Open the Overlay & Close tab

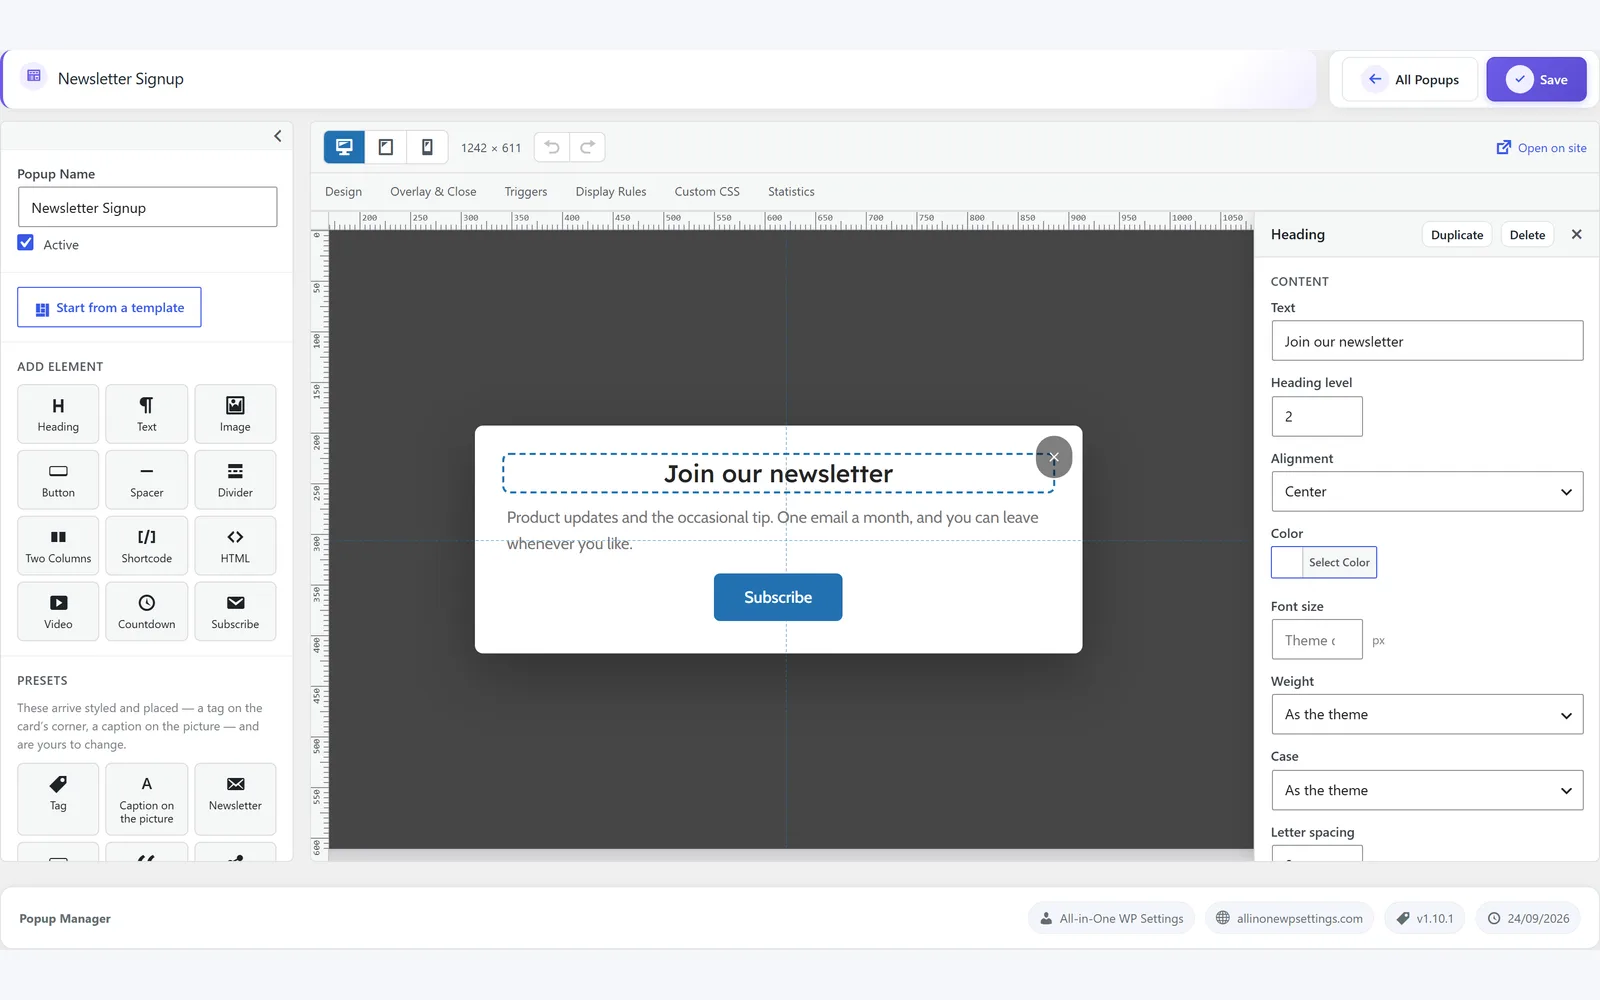click(x=433, y=192)
